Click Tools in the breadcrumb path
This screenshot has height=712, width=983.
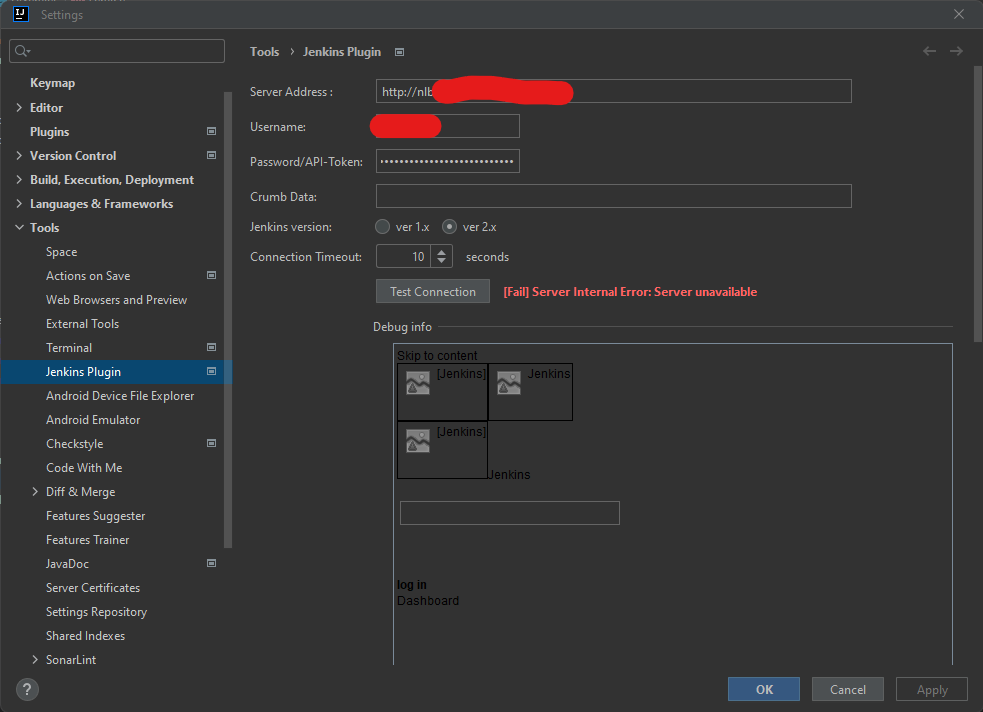click(264, 51)
